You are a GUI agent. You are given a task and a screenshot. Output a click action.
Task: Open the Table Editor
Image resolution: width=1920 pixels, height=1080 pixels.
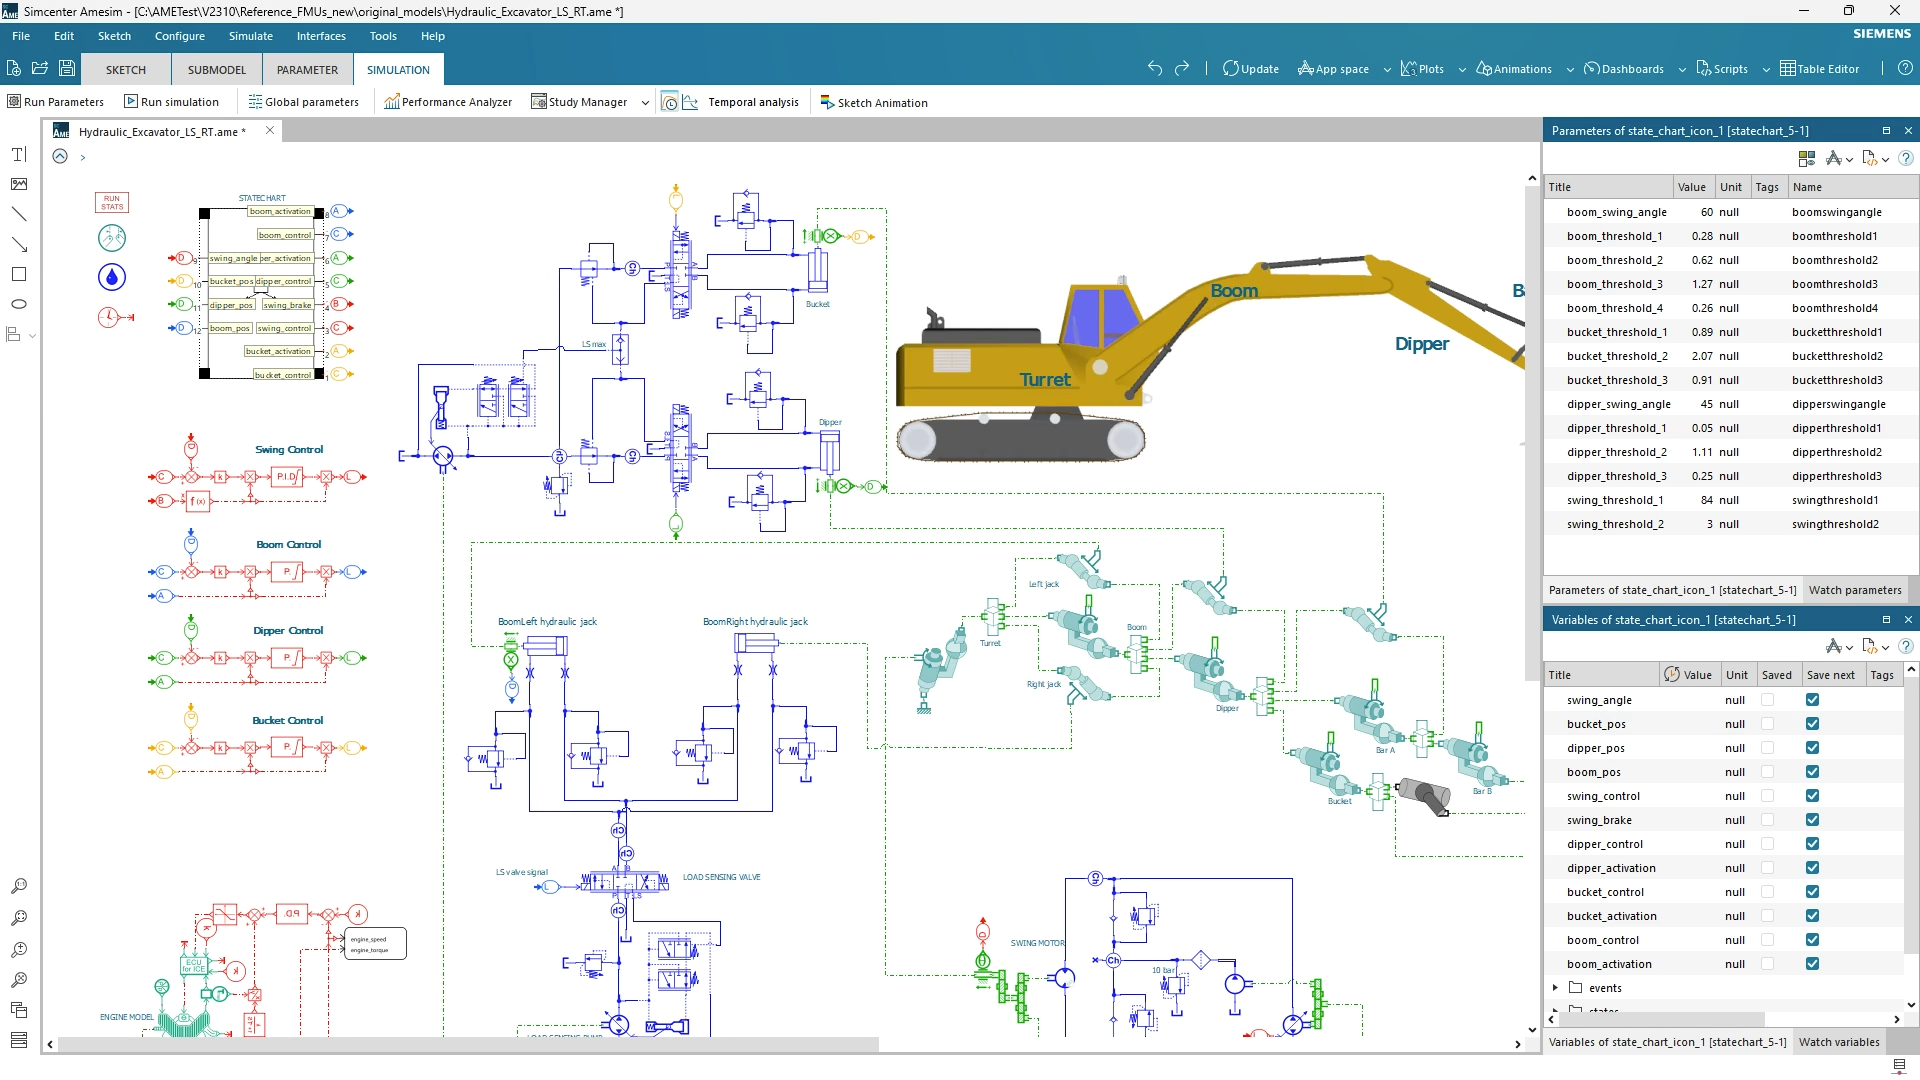pos(1819,69)
